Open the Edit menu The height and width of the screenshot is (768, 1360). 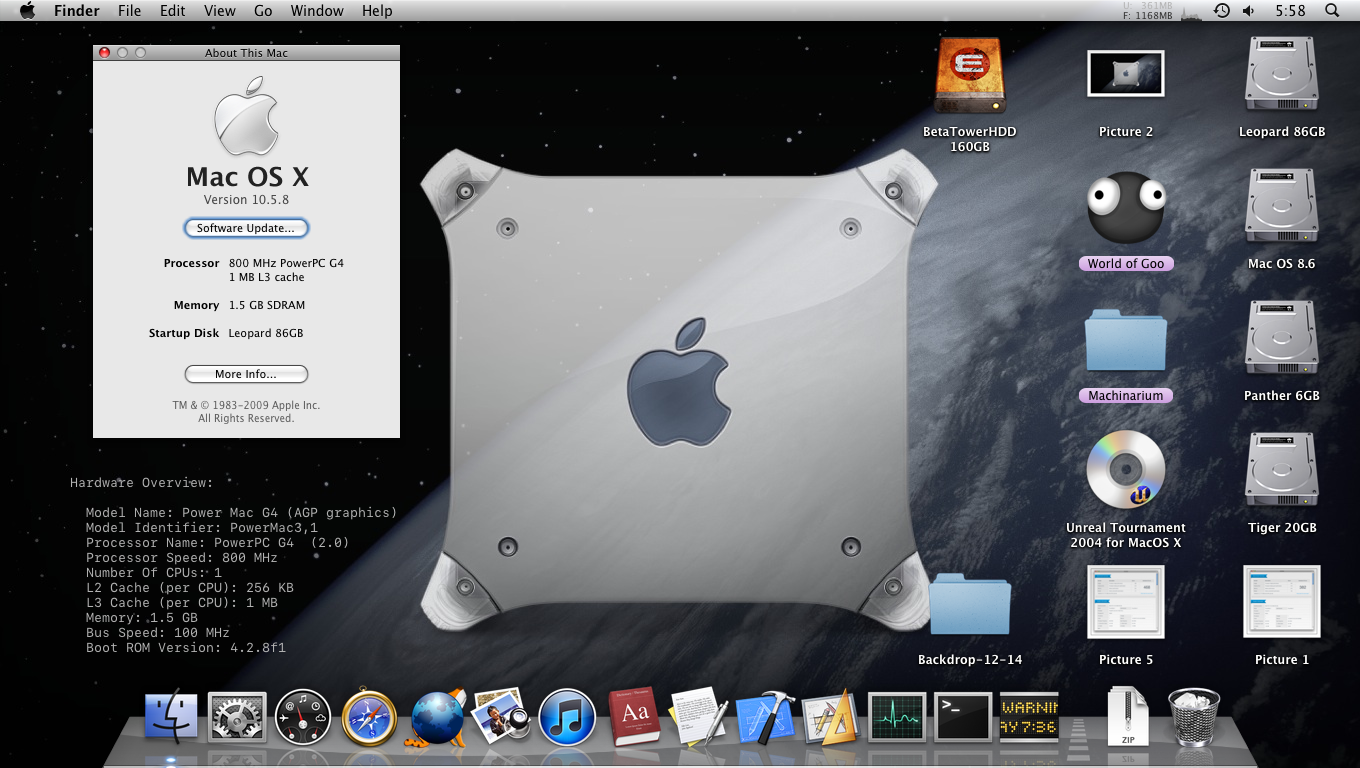pos(173,11)
